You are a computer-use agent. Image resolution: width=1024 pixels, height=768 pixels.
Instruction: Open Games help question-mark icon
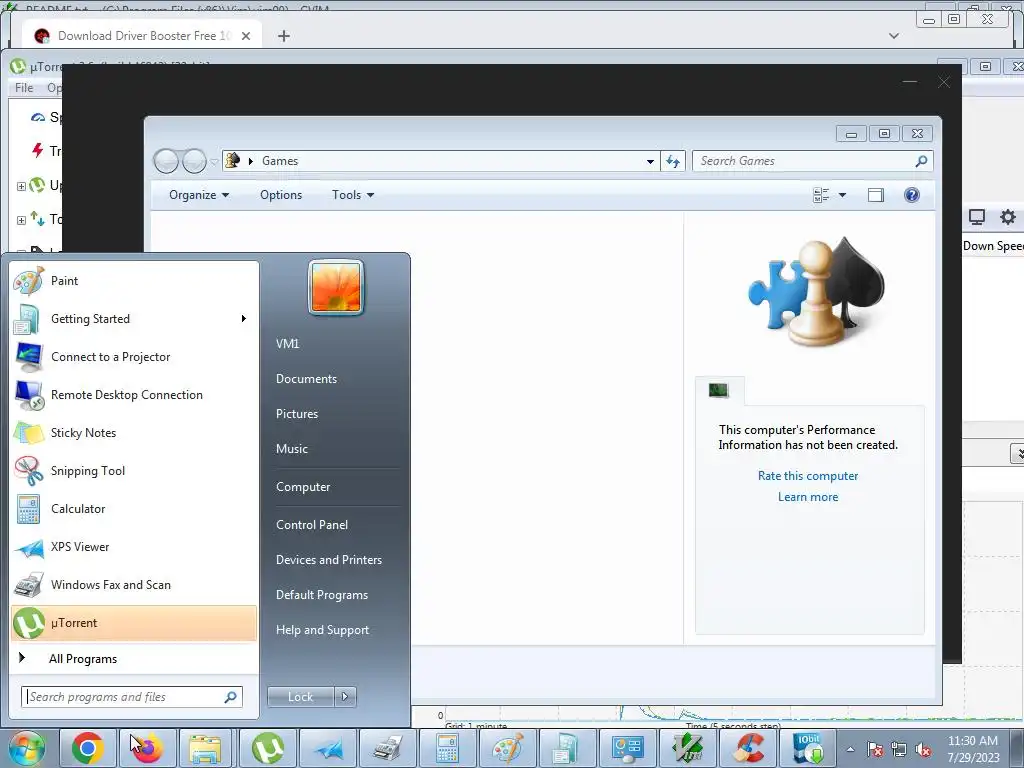click(912, 195)
